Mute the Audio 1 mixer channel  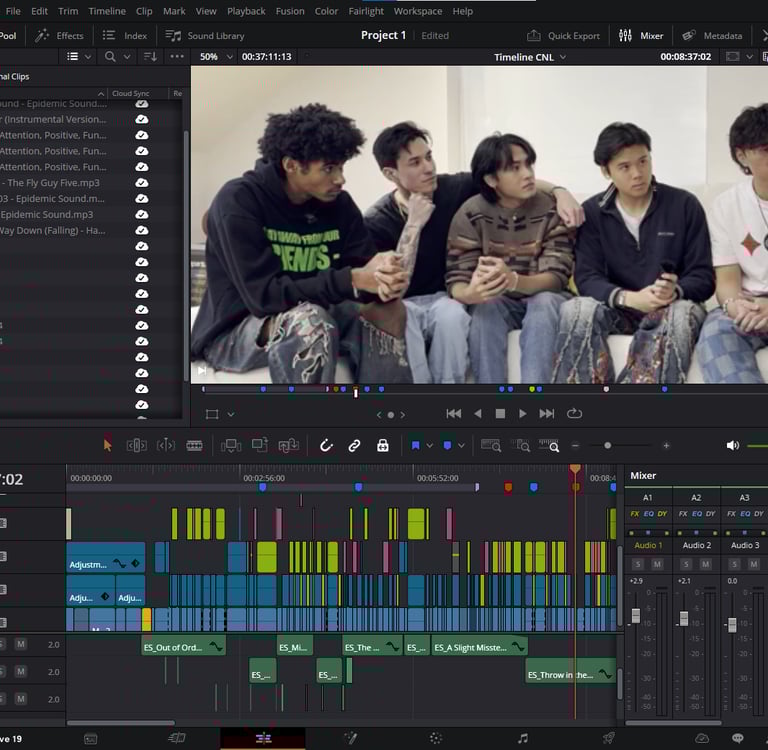(x=657, y=564)
